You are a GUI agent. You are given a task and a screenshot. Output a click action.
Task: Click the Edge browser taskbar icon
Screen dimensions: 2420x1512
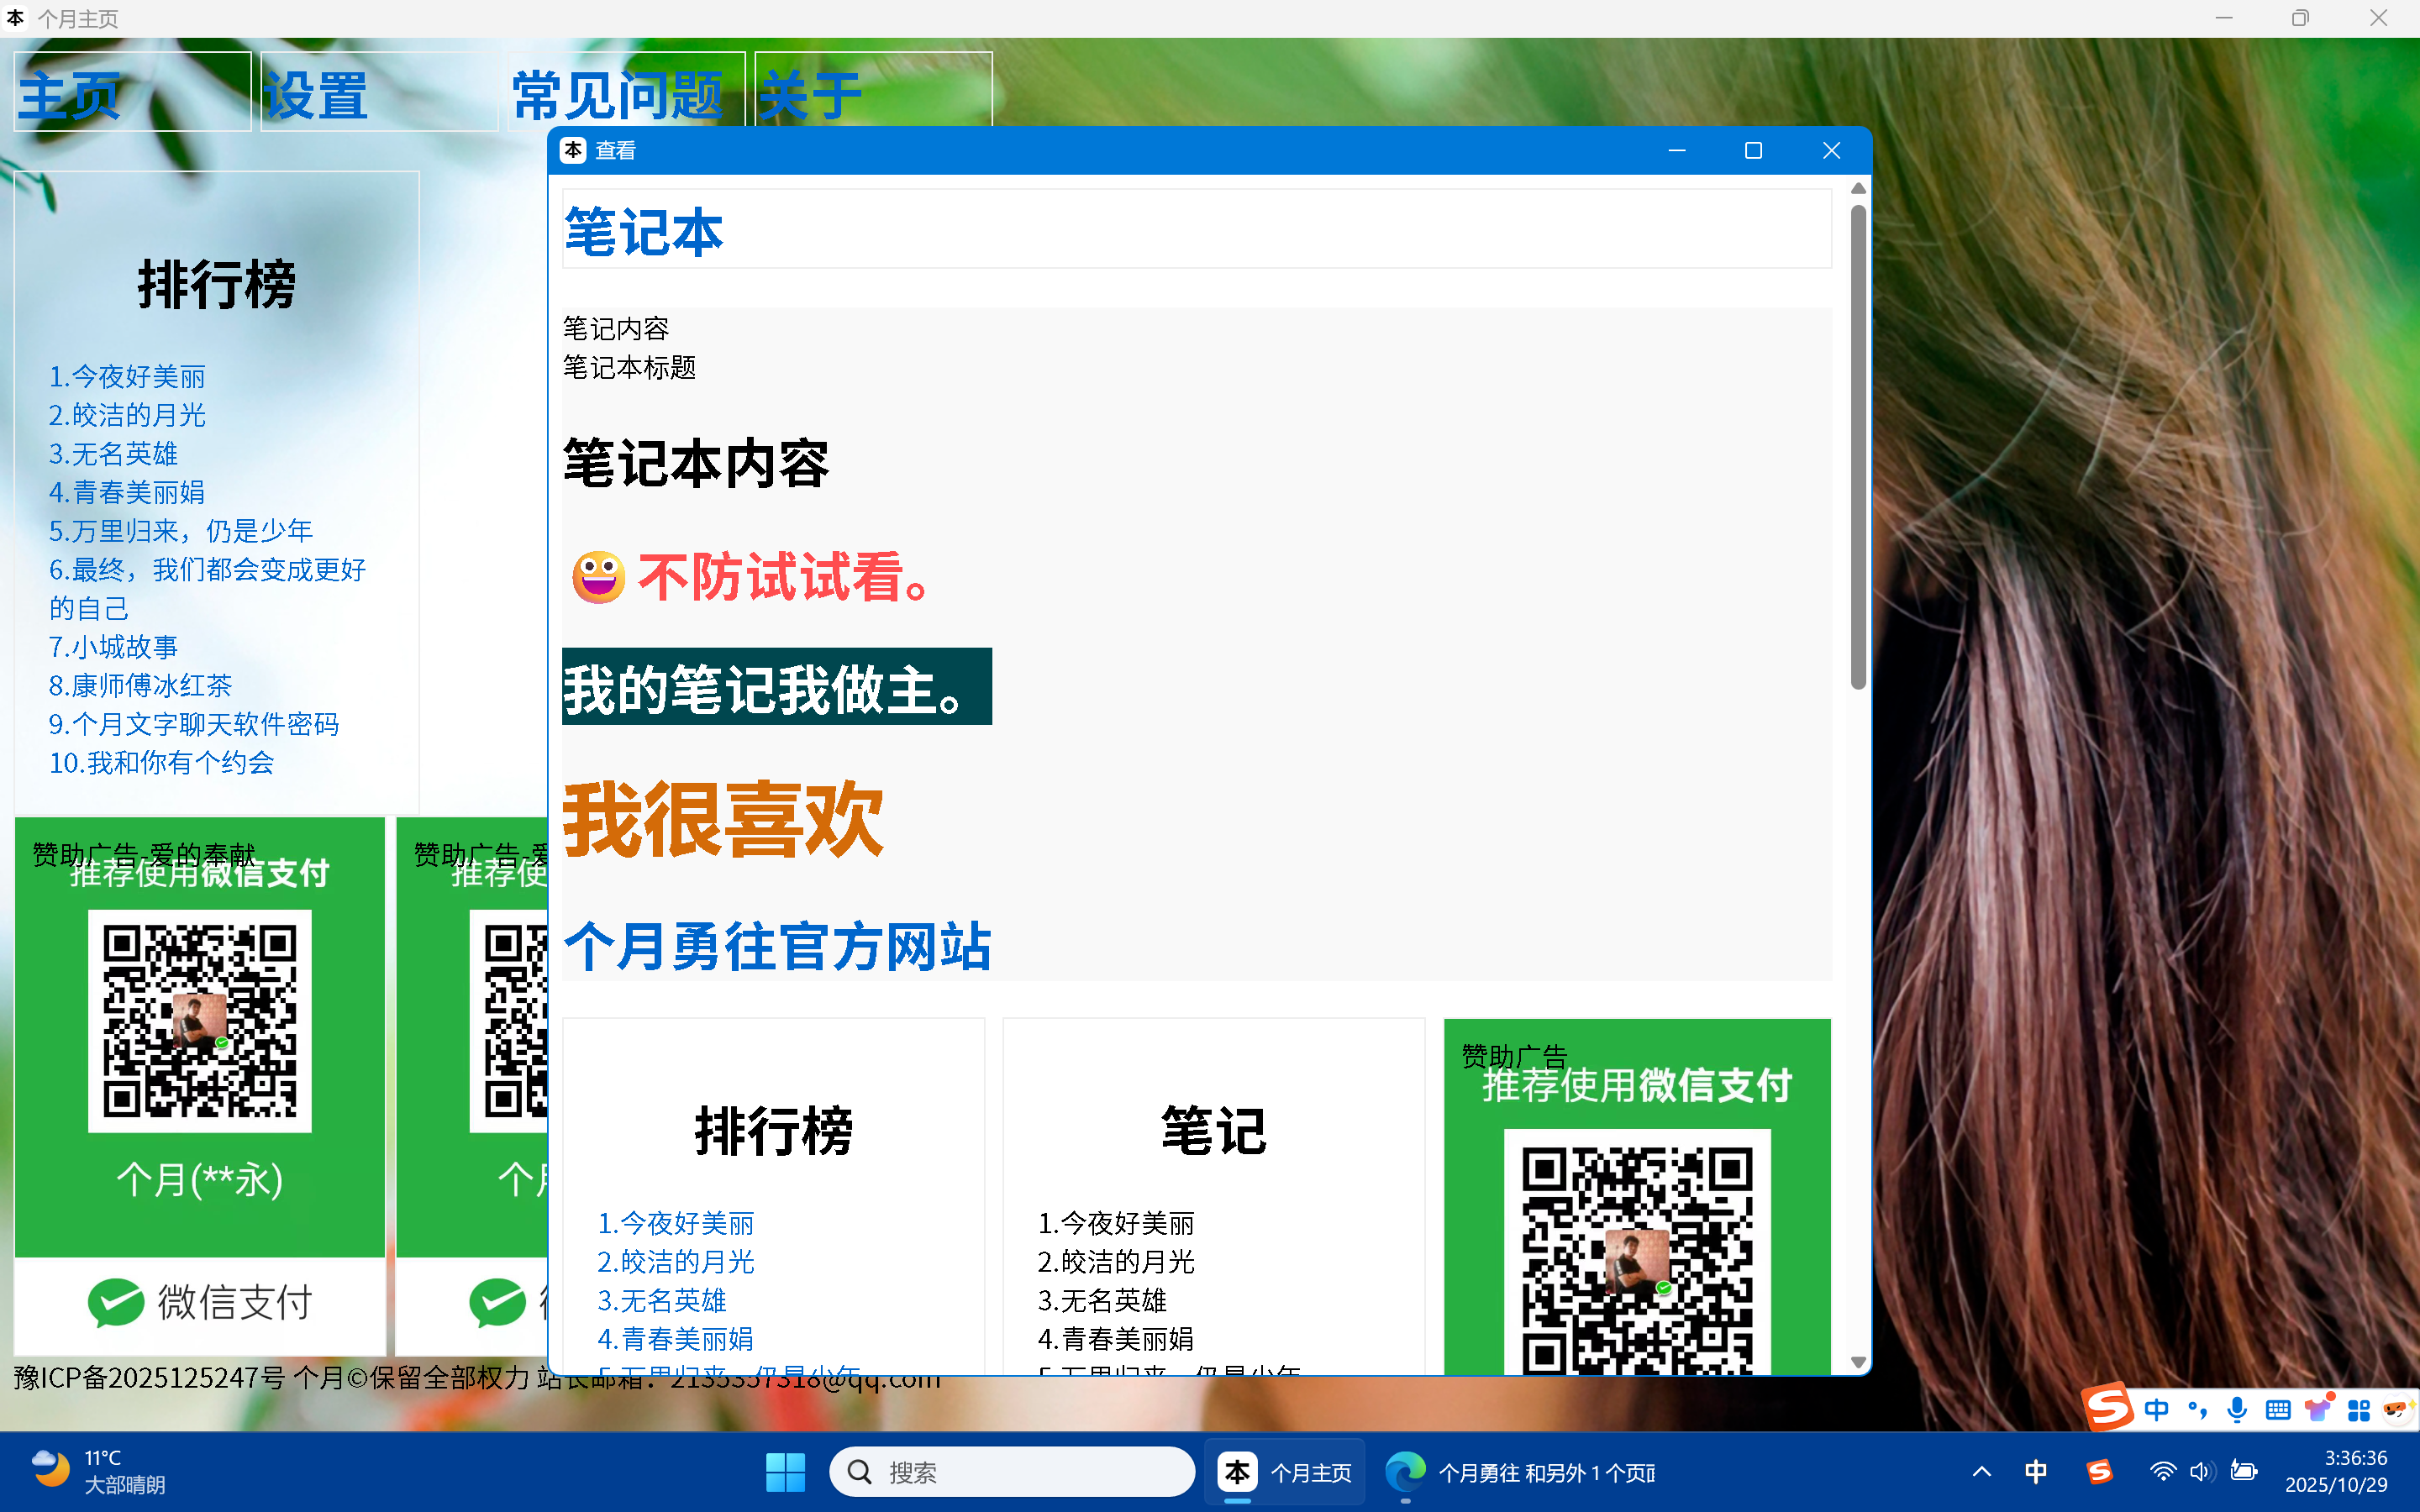point(1405,1472)
